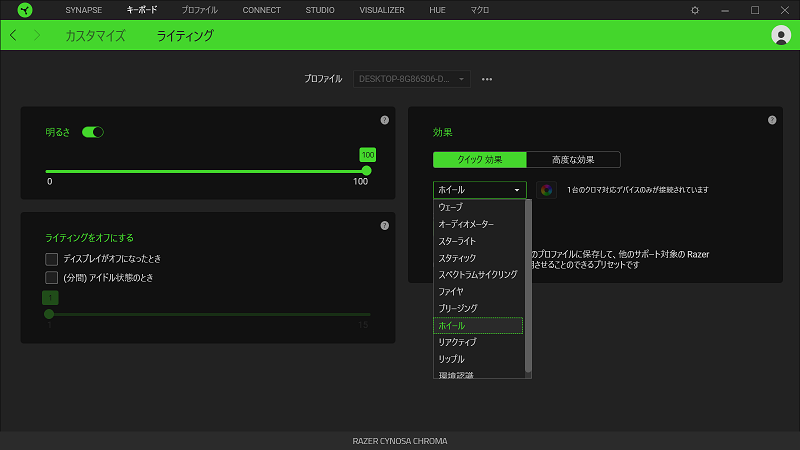Image resolution: width=800 pixels, height=450 pixels.
Task: Toggle the 明るさ brightness switch
Action: (93, 132)
